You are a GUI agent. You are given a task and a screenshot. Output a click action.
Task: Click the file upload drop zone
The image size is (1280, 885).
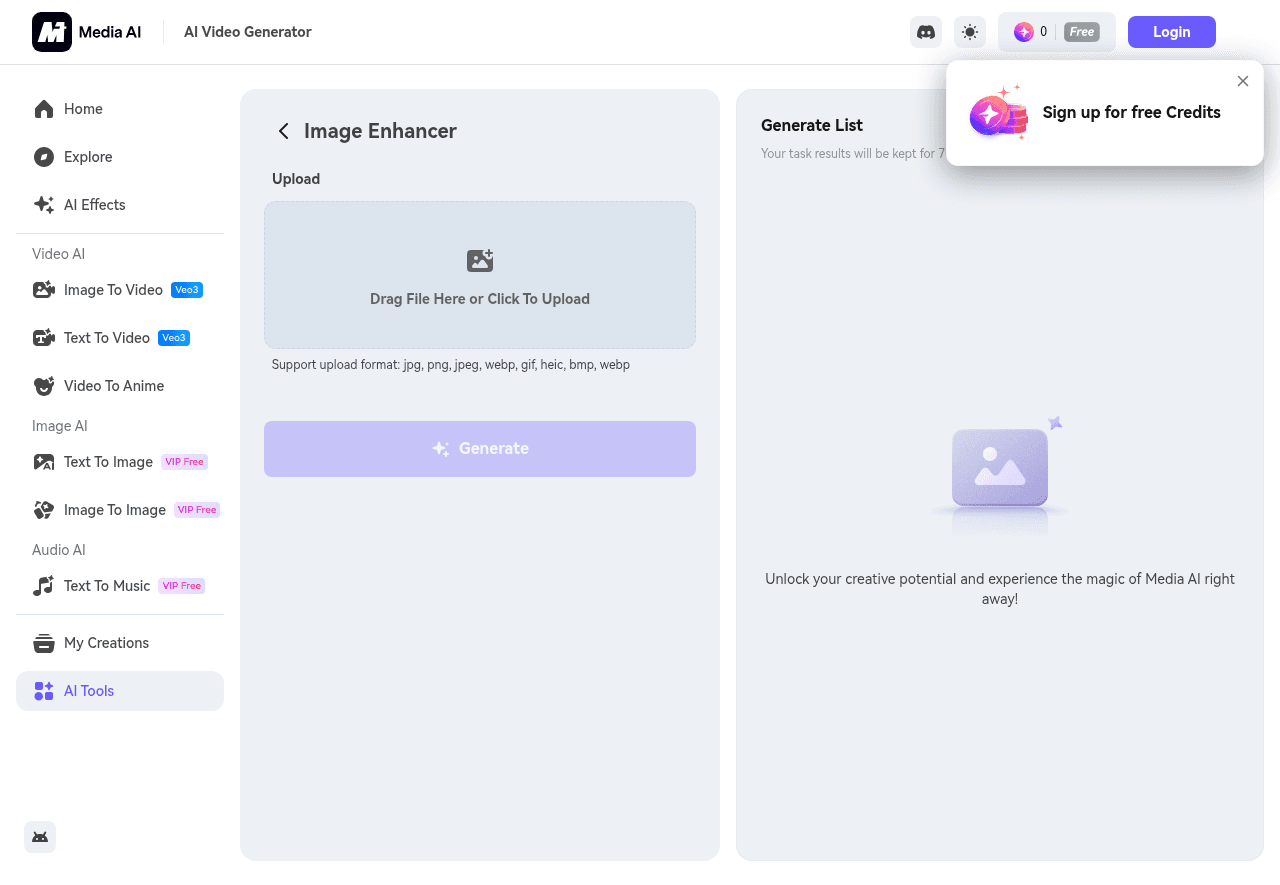(479, 275)
